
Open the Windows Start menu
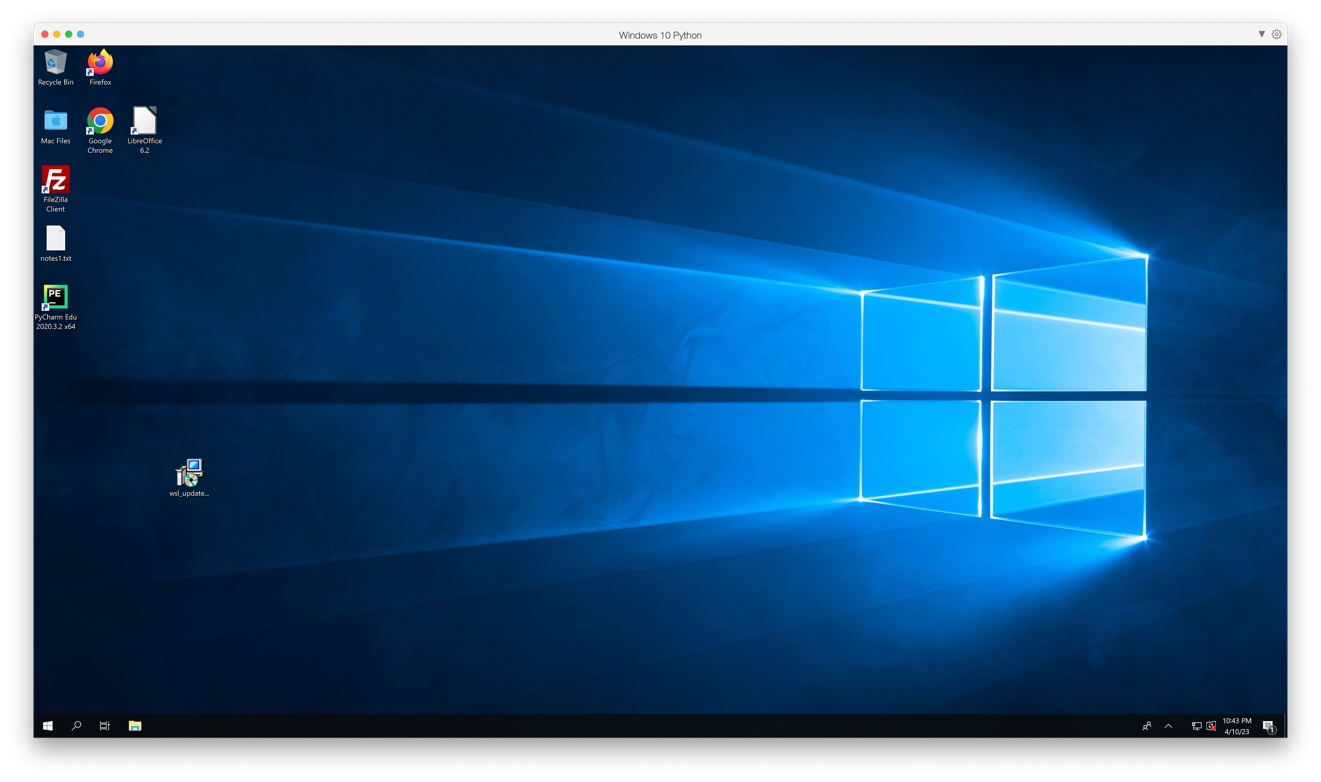pos(47,726)
